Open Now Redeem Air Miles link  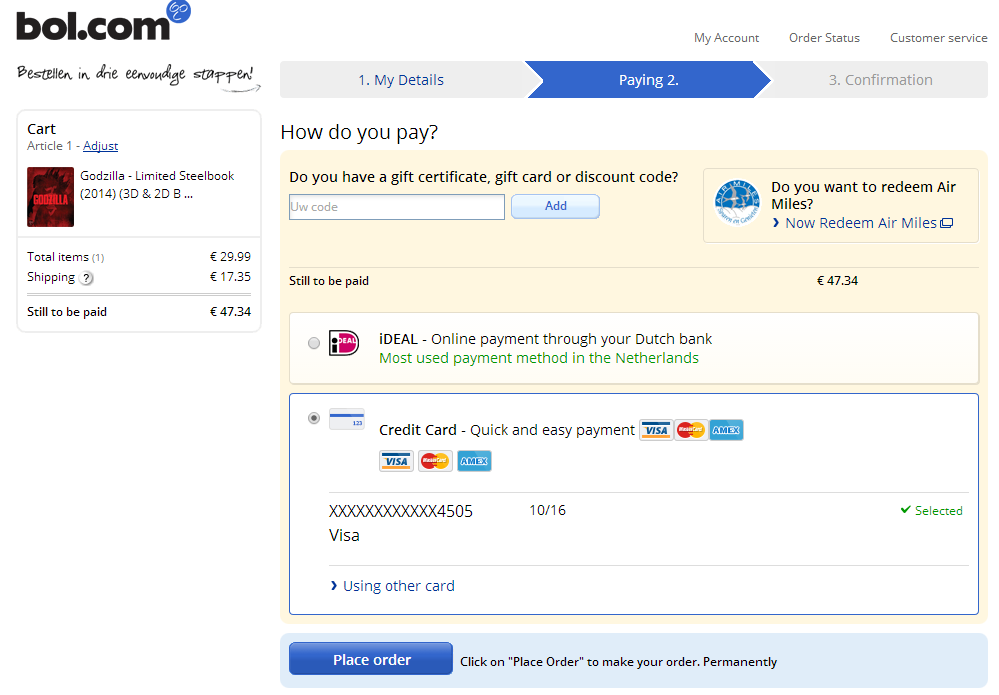point(861,223)
